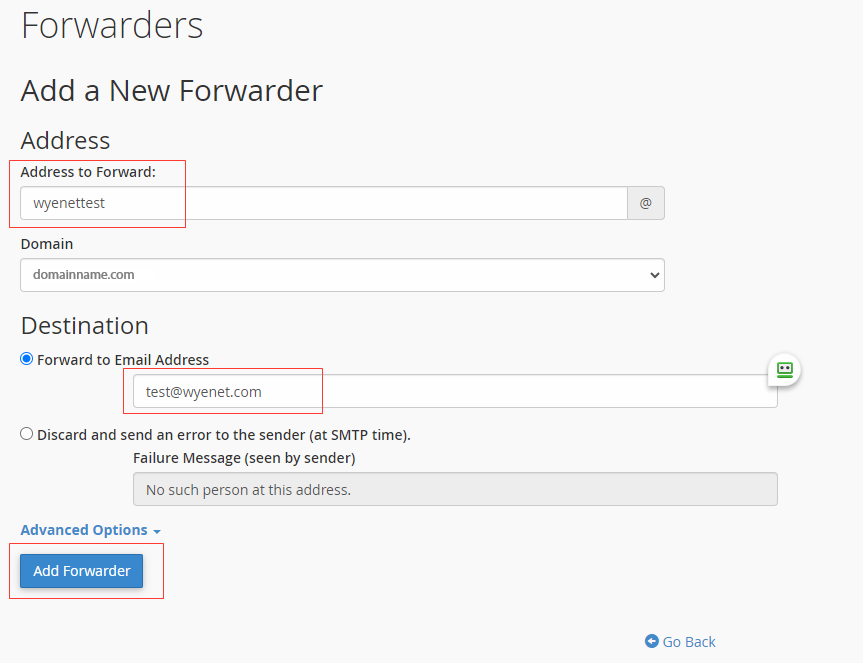Click the @ symbol addon box
The image size is (863, 663).
pyautogui.click(x=646, y=203)
